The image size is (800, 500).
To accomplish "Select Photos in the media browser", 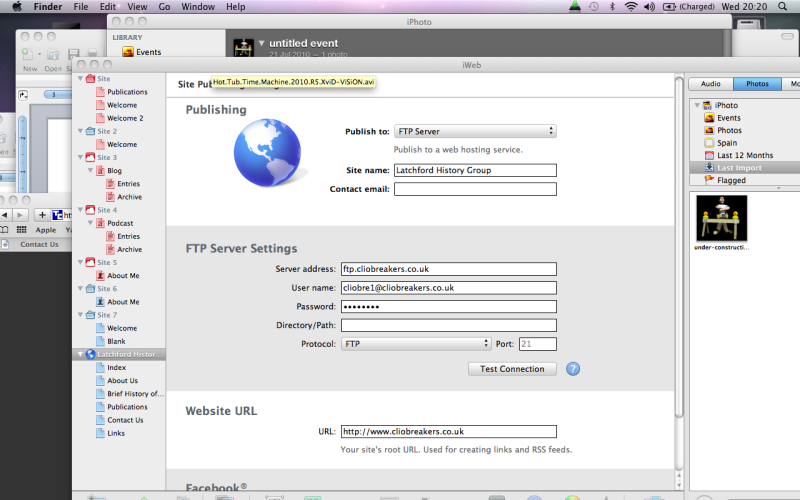I will [x=729, y=131].
